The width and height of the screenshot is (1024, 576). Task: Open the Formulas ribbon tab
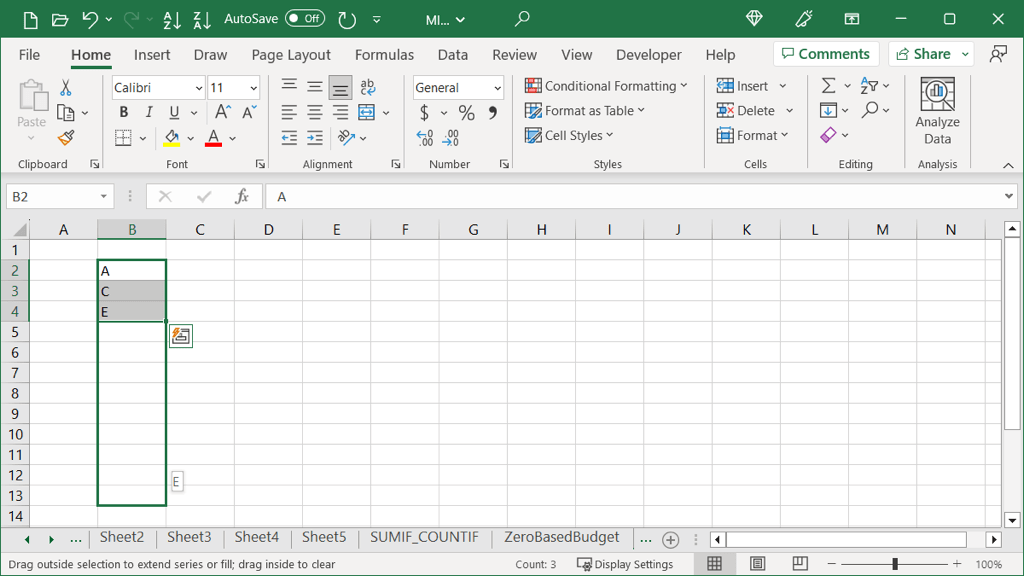[384, 55]
